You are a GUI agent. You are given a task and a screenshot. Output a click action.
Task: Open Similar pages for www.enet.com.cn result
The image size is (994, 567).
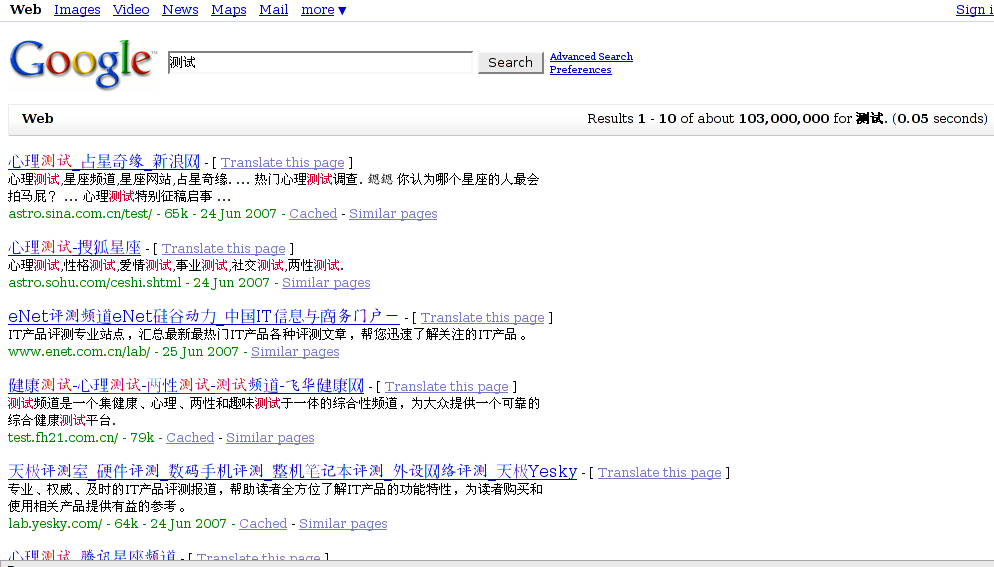(295, 351)
